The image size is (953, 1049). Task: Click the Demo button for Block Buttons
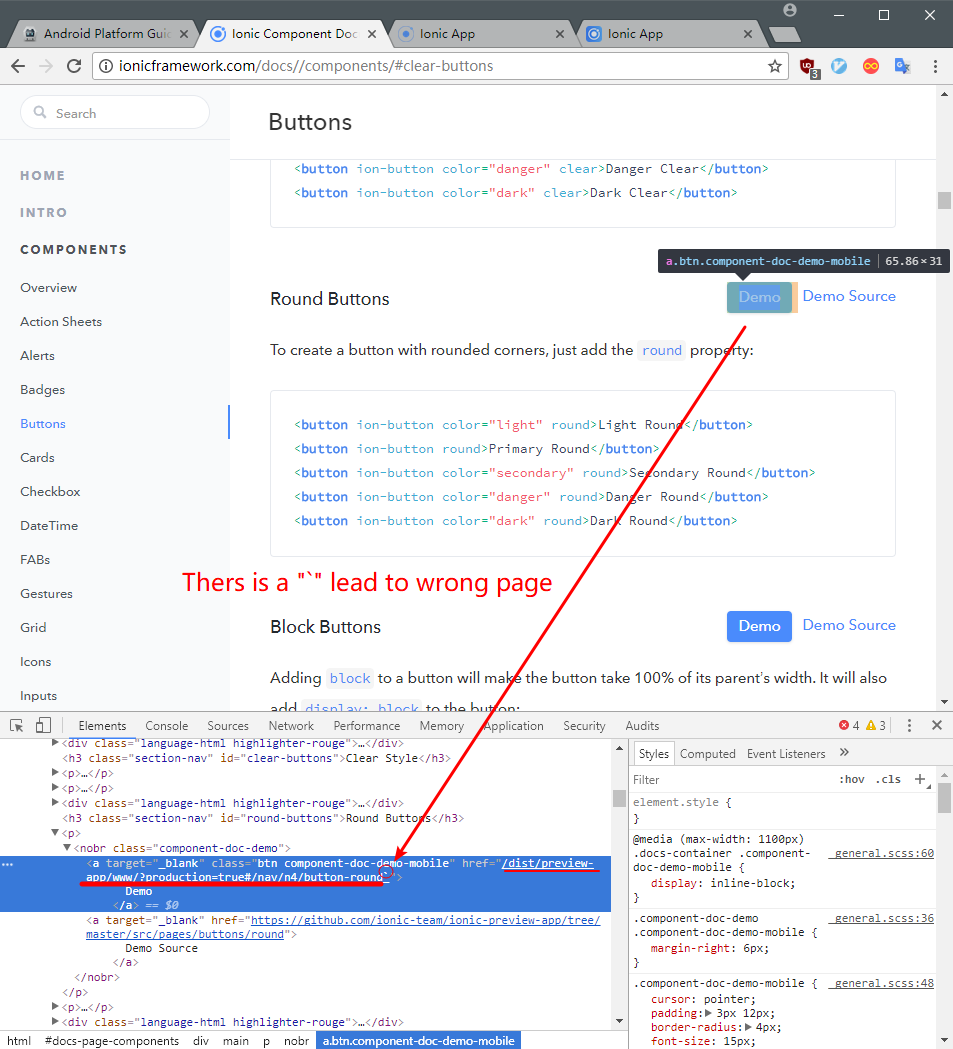pyautogui.click(x=759, y=626)
